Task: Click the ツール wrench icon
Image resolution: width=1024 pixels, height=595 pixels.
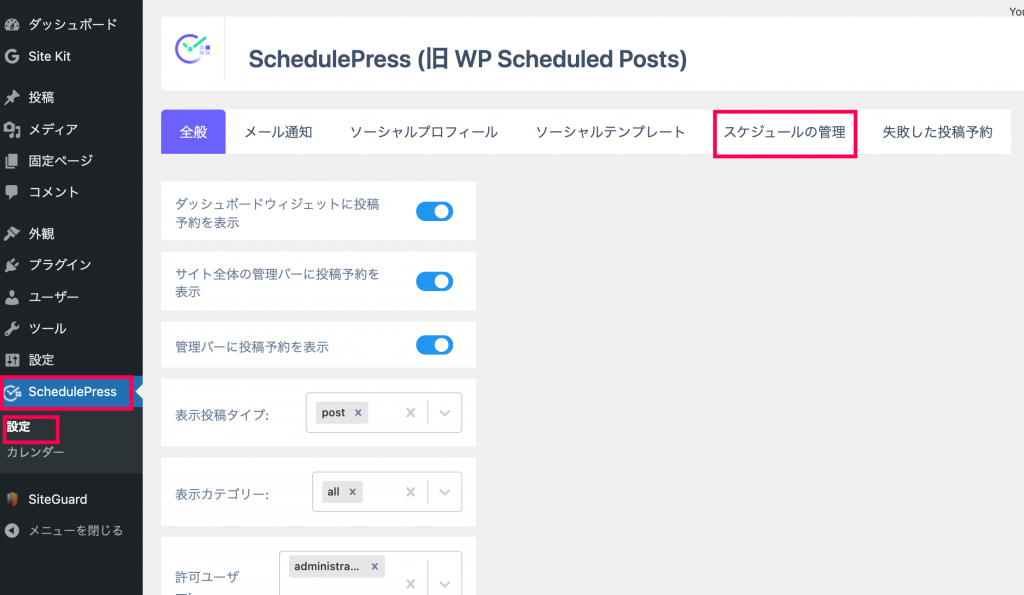Action: (x=12, y=329)
